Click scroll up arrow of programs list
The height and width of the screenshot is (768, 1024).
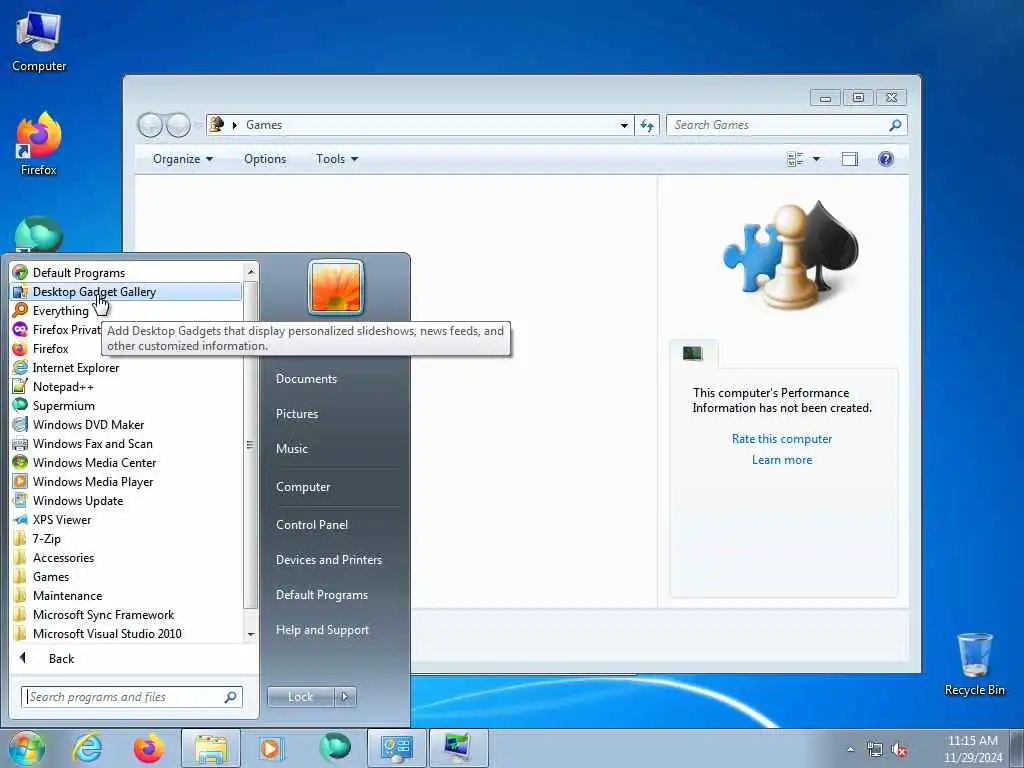pyautogui.click(x=251, y=271)
